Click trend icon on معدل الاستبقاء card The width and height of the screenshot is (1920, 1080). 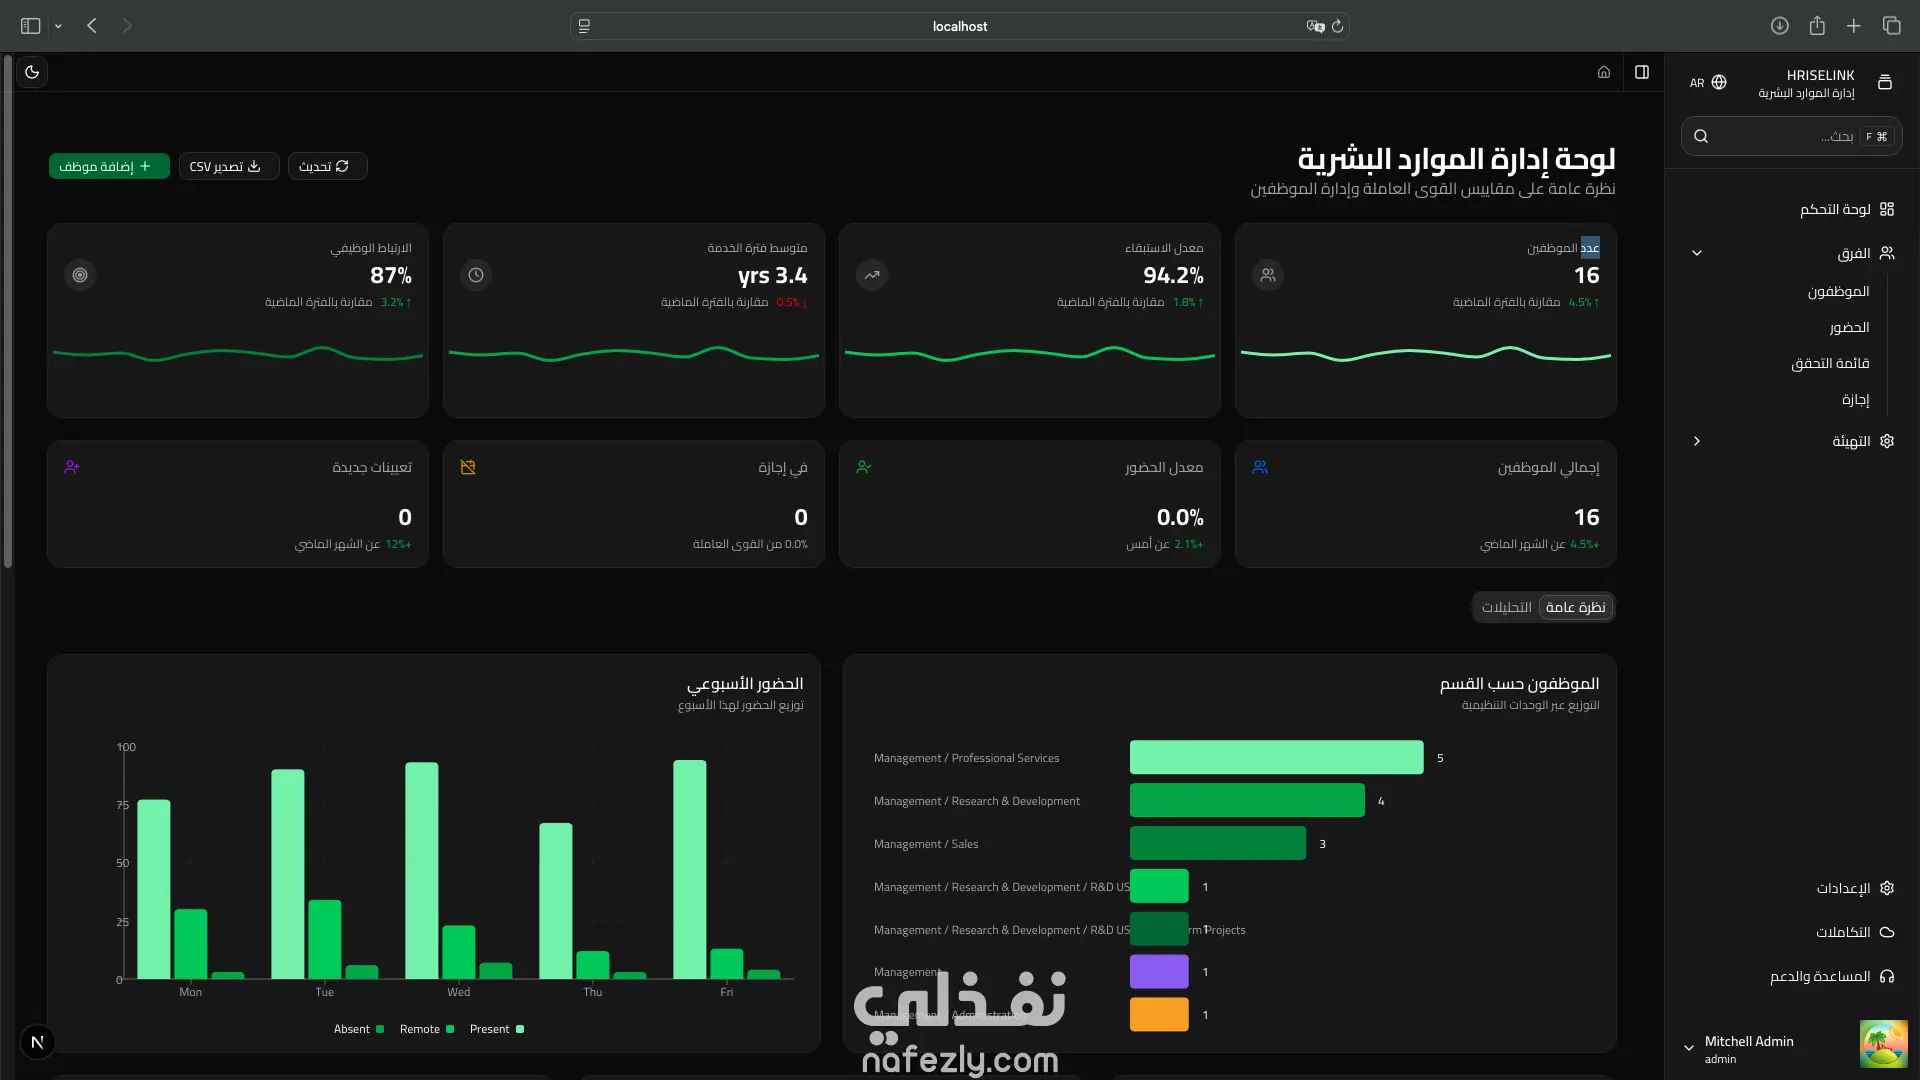pyautogui.click(x=872, y=275)
